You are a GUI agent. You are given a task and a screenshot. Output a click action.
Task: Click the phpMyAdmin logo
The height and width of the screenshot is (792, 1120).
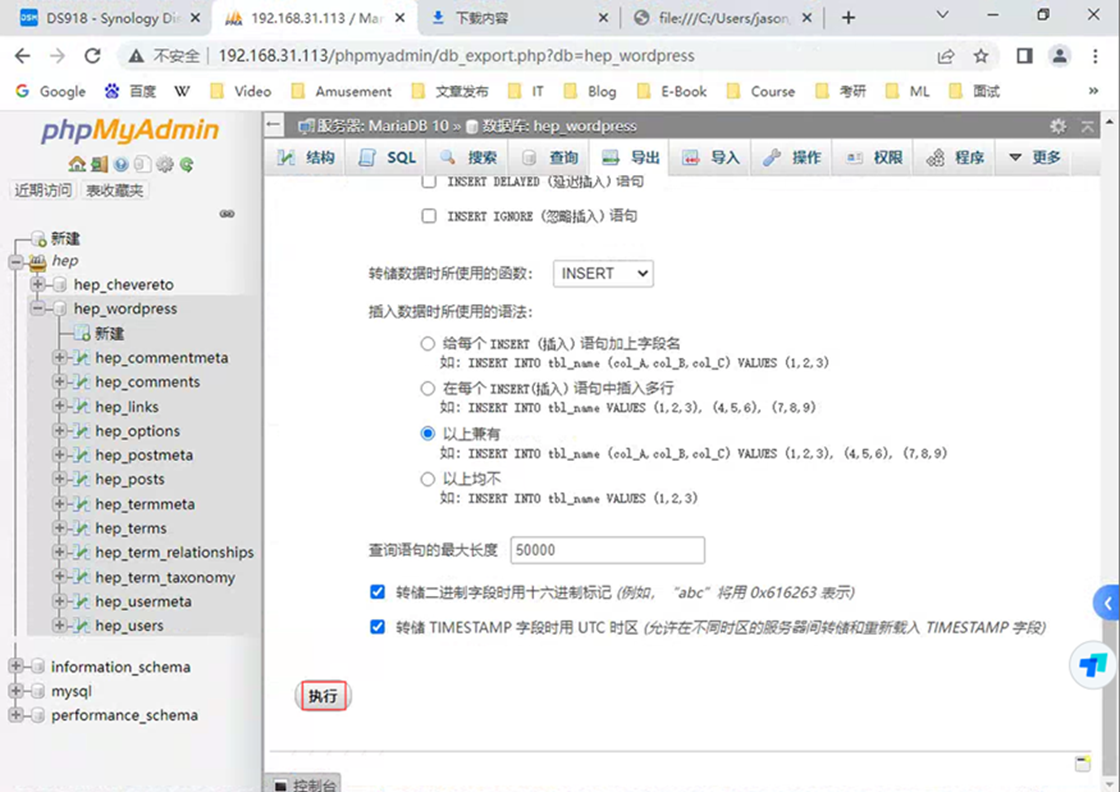coord(130,130)
